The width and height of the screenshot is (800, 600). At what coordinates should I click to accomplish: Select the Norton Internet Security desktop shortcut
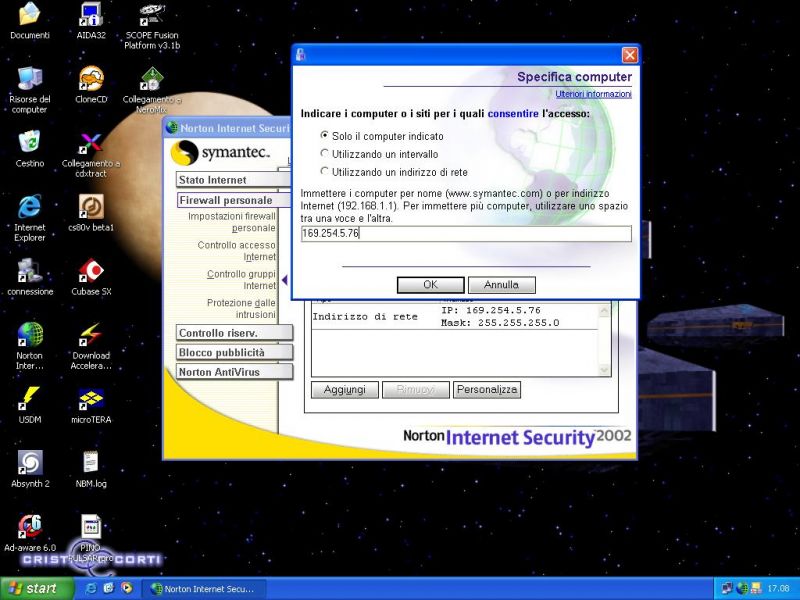(x=30, y=335)
